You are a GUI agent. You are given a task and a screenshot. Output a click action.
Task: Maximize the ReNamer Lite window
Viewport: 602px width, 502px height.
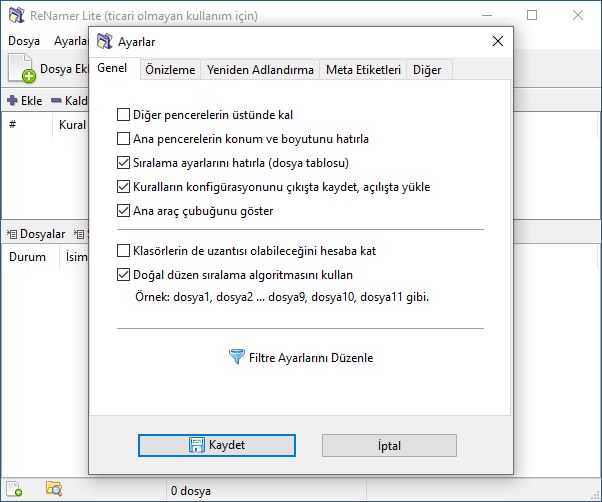[x=532, y=15]
